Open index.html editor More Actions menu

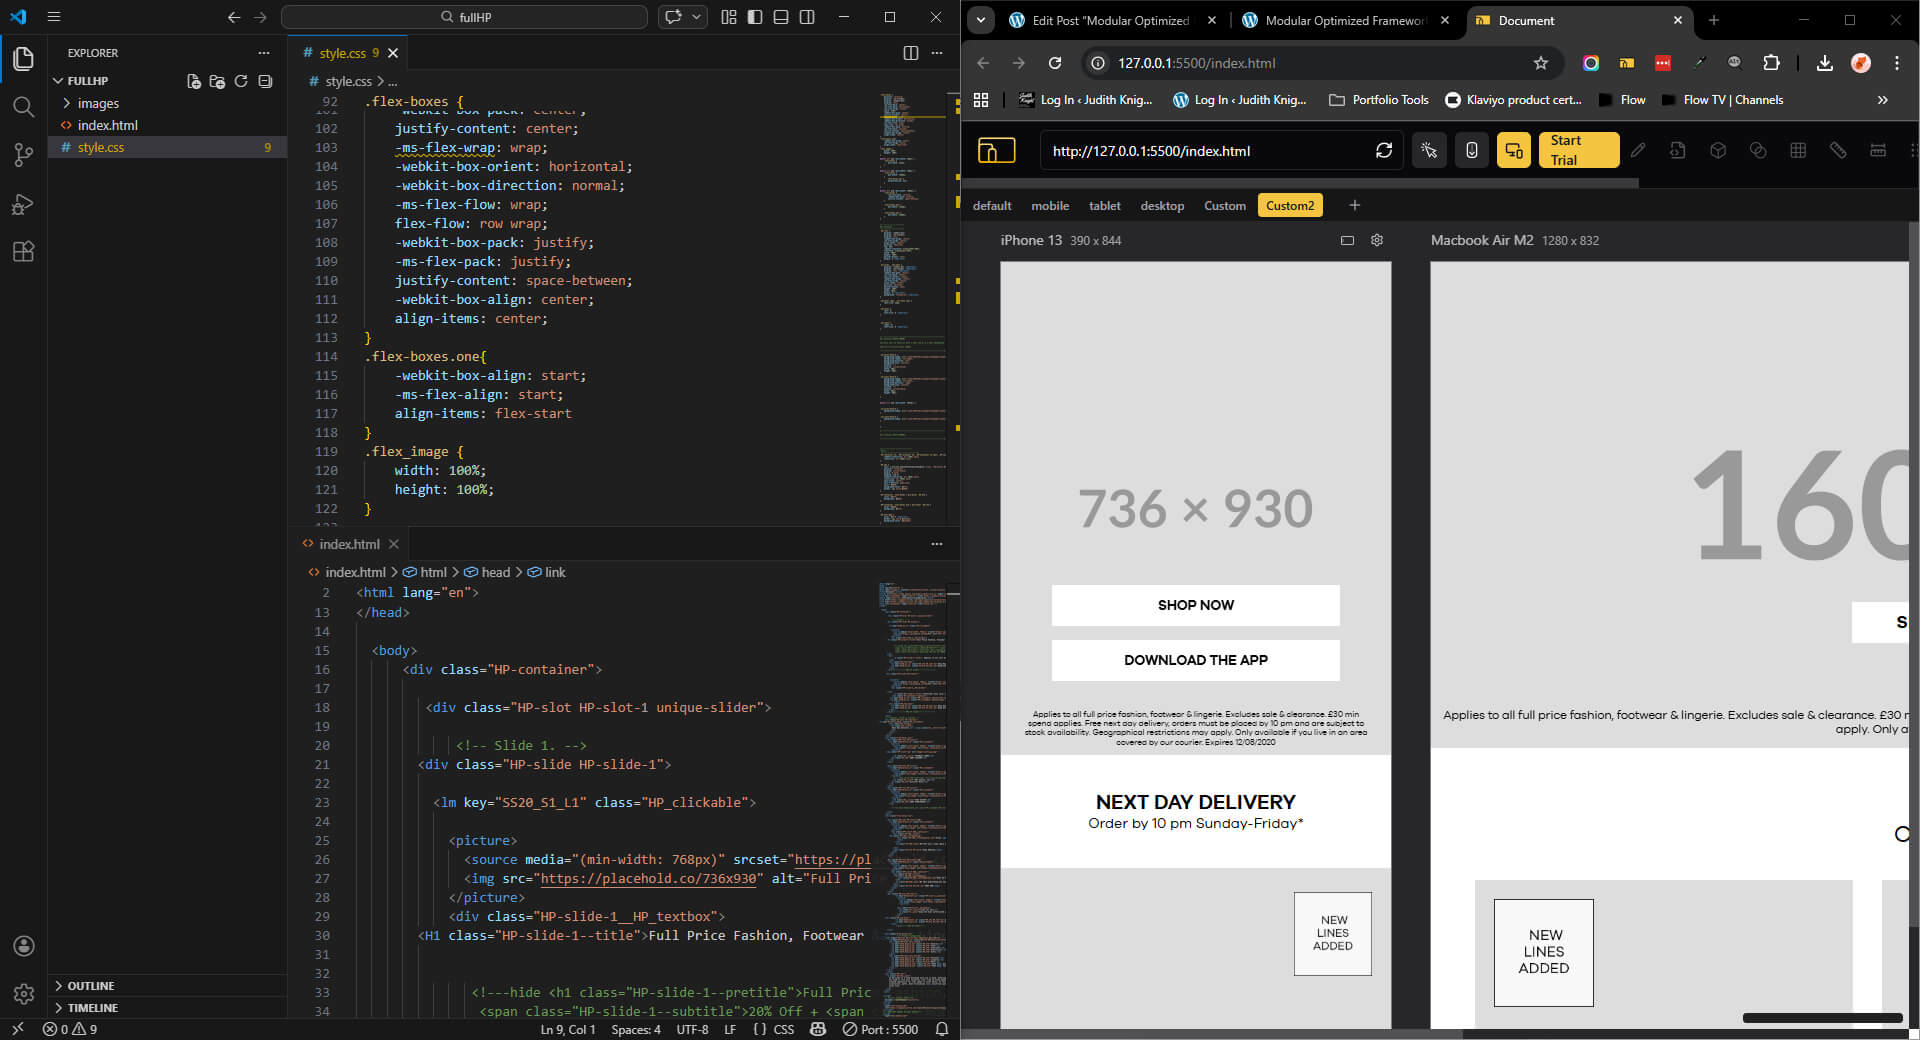coord(937,544)
